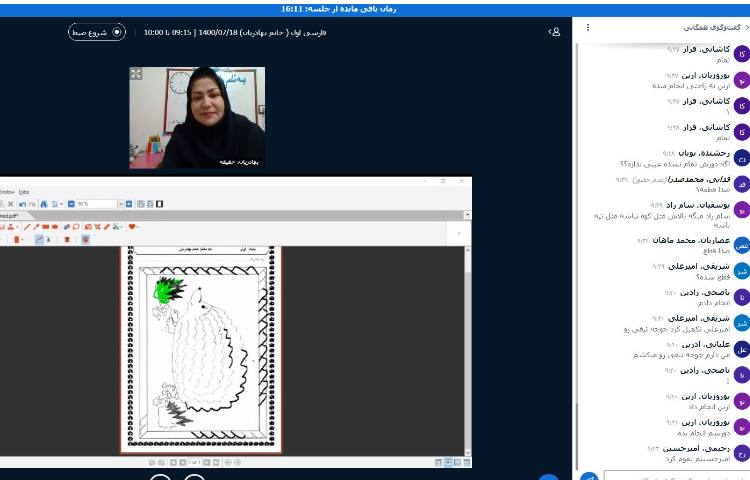Click the zoom out minus icon
750x480 pixels.
[68, 204]
